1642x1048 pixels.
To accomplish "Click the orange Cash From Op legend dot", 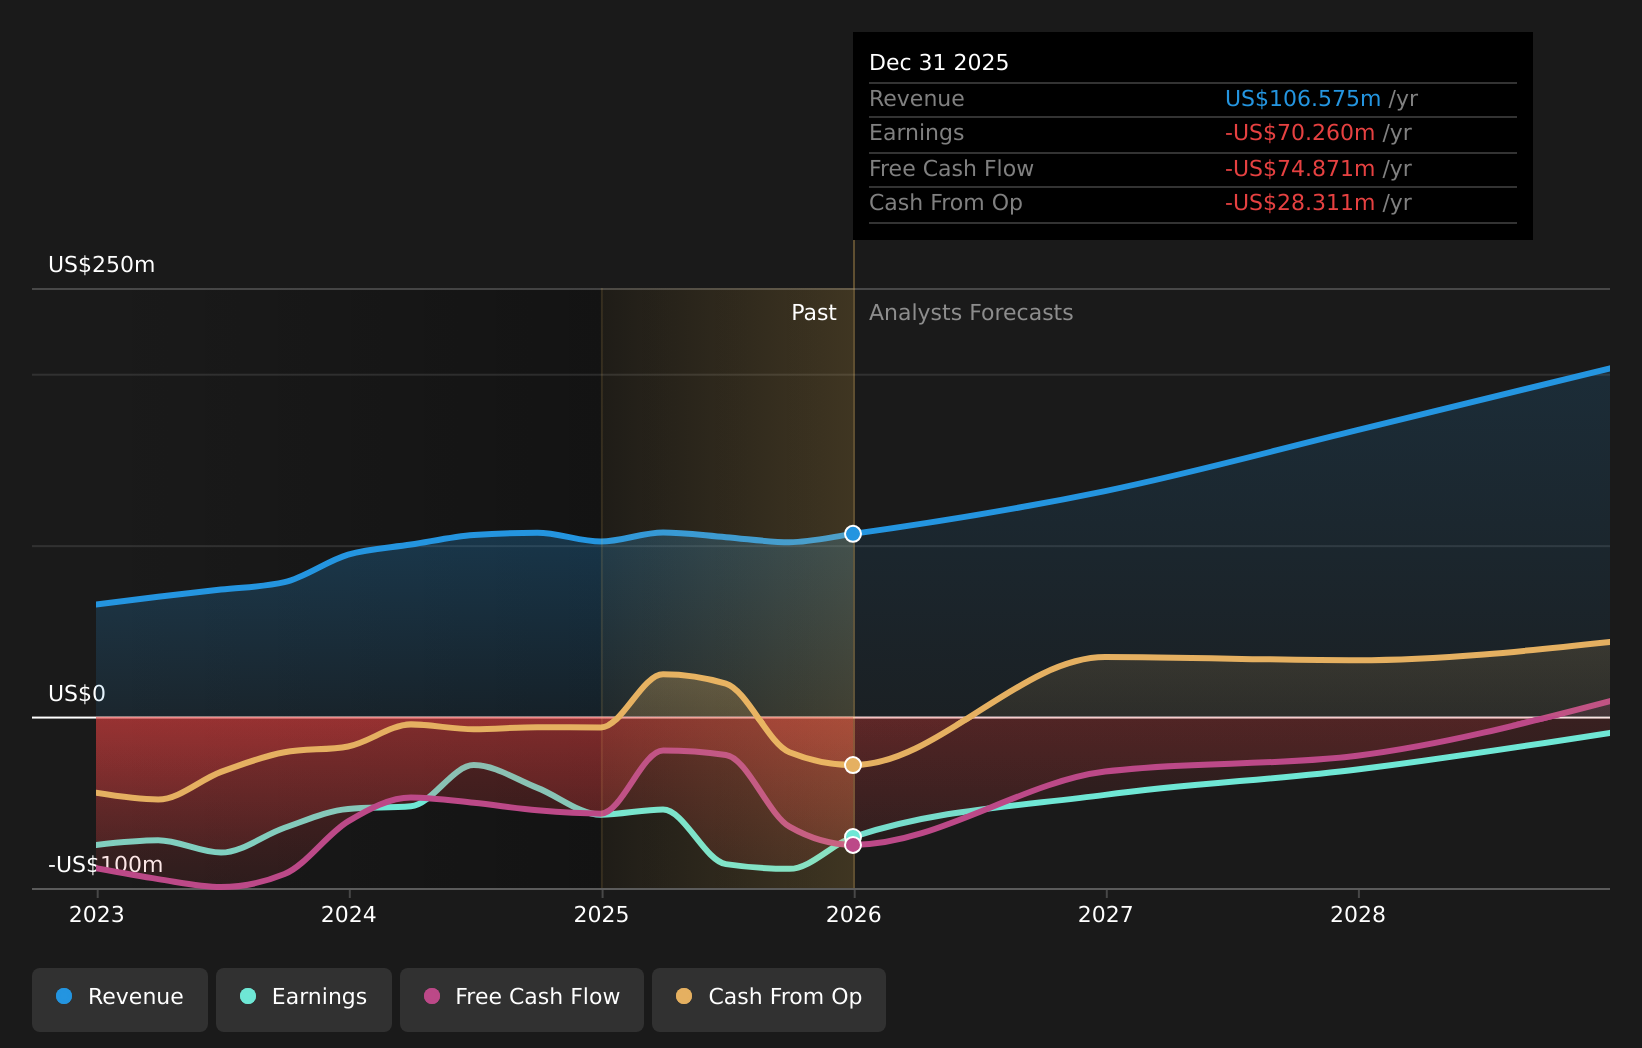I will (684, 996).
